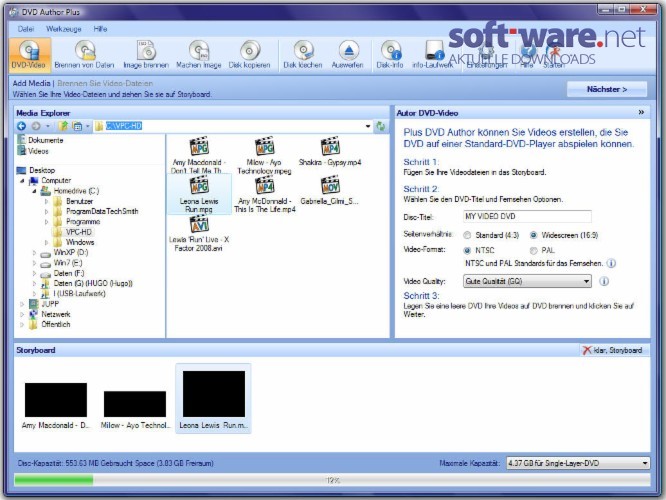Select the DVD-Video toolbar icon
Viewport: 666px width, 500px height.
pos(29,54)
